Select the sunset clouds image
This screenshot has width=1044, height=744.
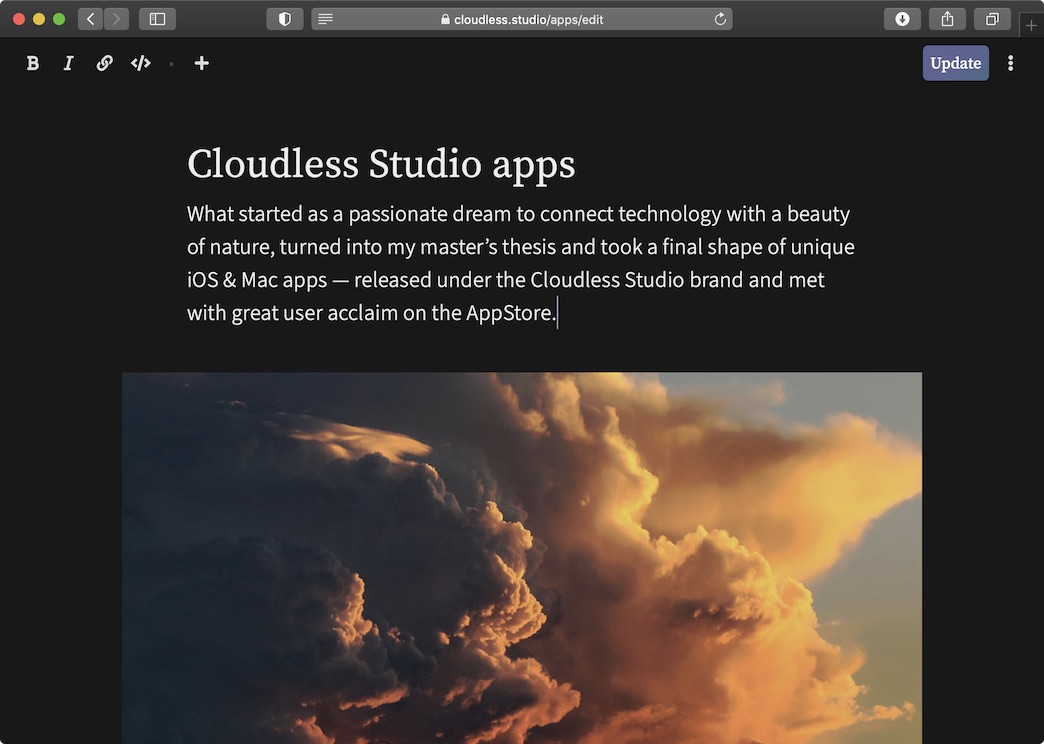click(x=522, y=558)
